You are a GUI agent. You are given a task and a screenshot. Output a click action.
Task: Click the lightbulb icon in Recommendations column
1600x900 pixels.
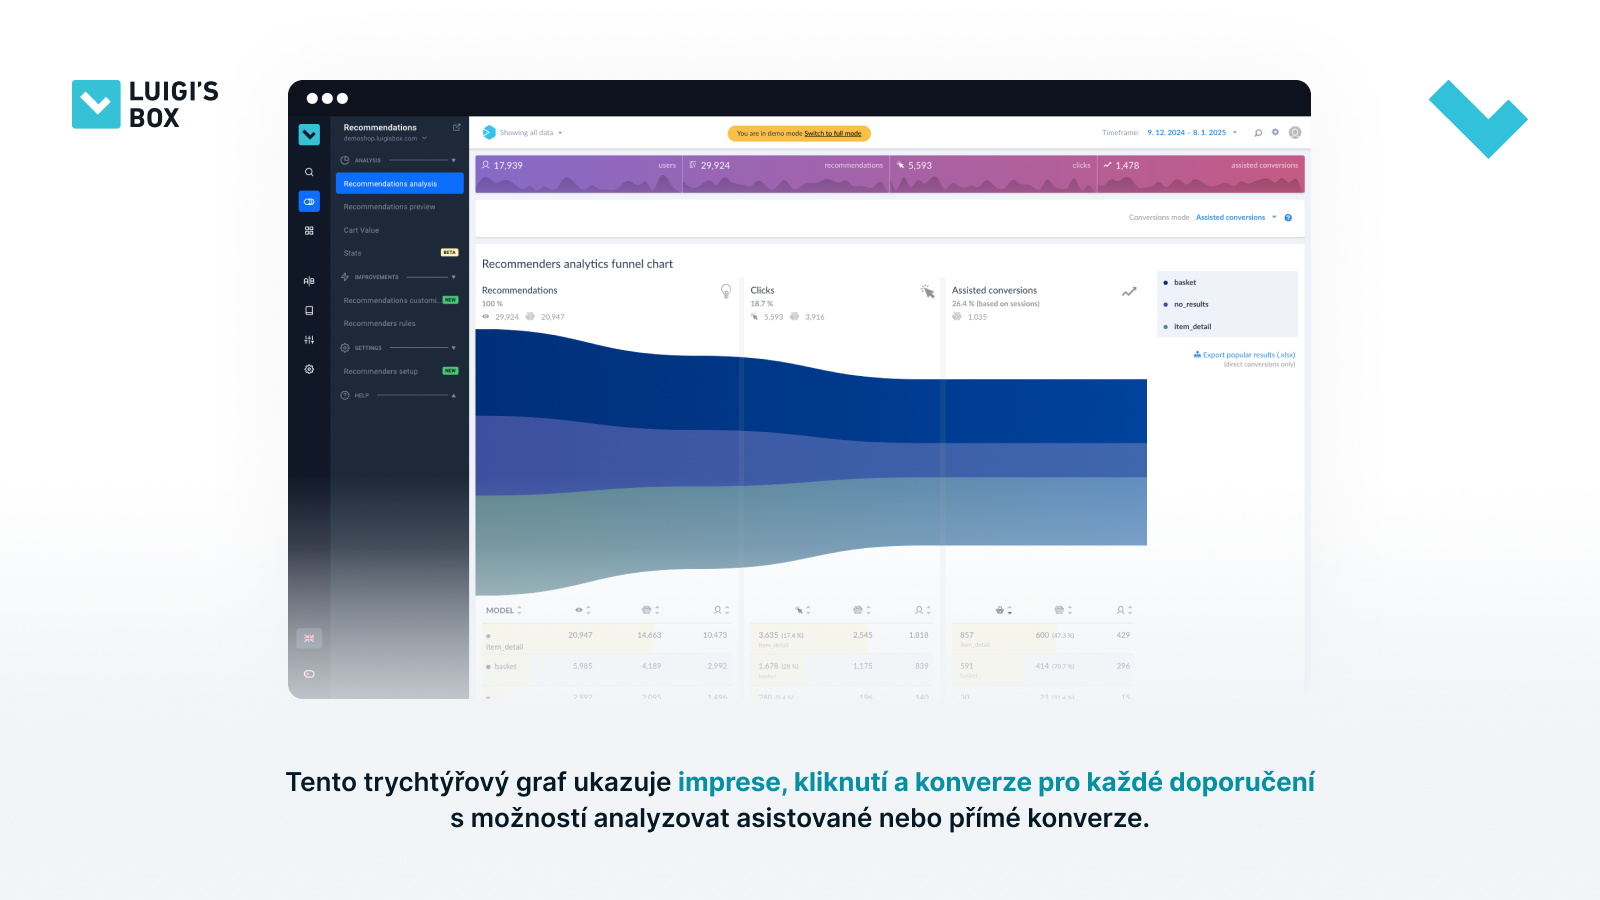click(726, 291)
